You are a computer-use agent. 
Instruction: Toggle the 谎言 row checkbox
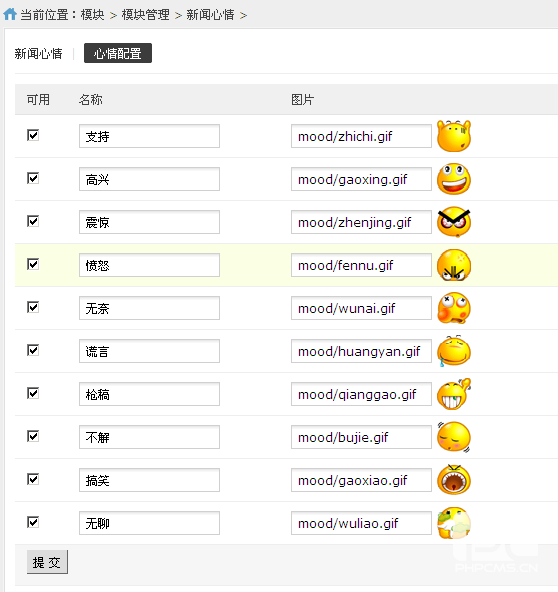click(x=33, y=350)
